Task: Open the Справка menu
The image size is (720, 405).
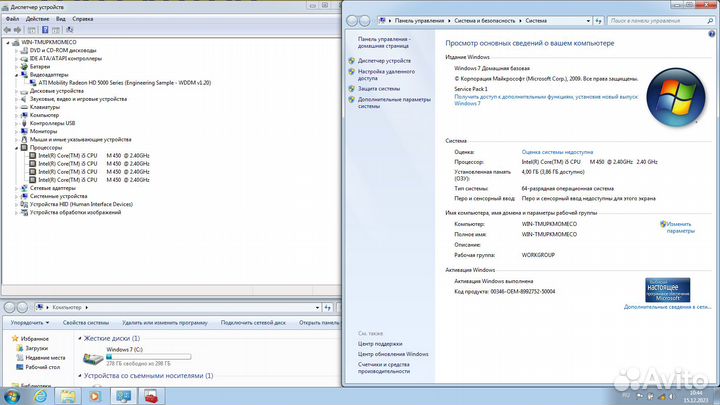Action: (x=83, y=19)
